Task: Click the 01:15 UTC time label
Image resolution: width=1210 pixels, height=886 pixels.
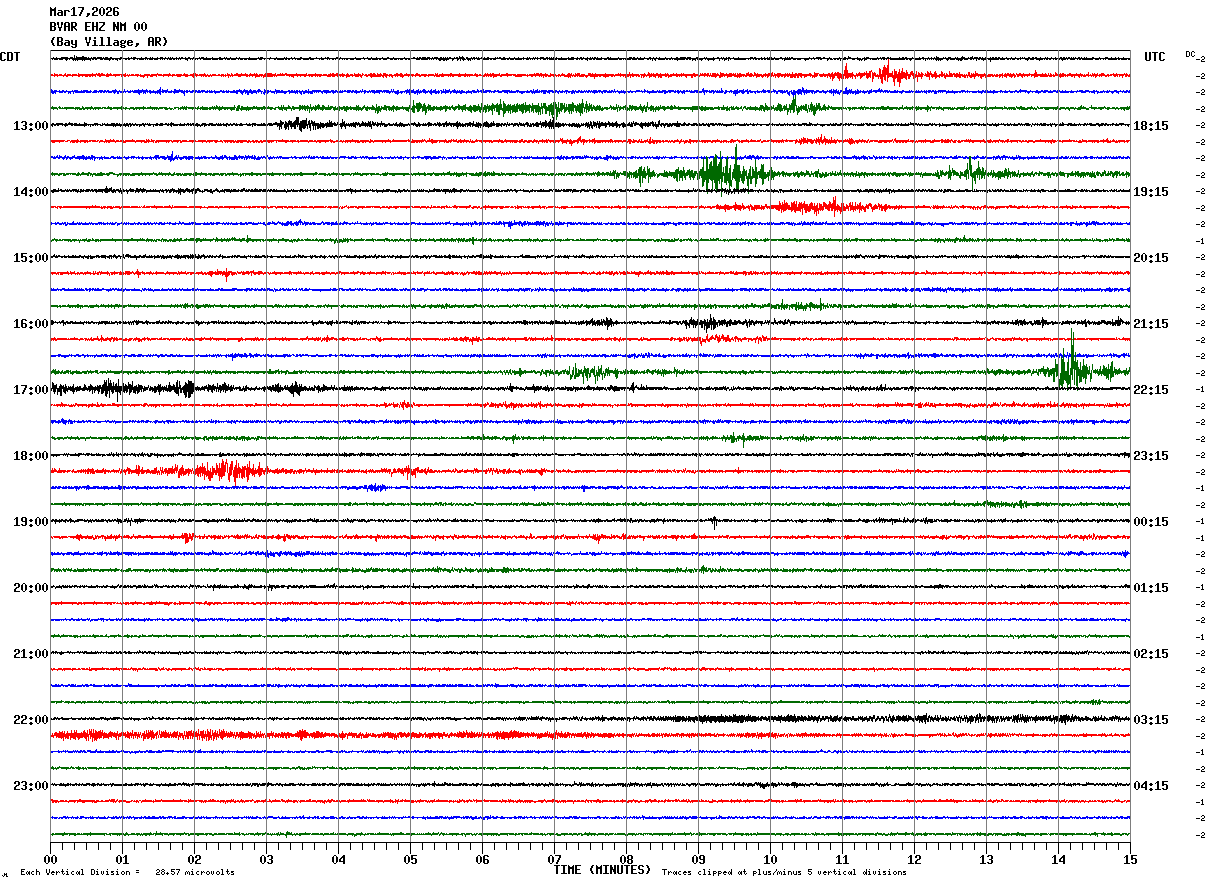Action: [1150, 588]
